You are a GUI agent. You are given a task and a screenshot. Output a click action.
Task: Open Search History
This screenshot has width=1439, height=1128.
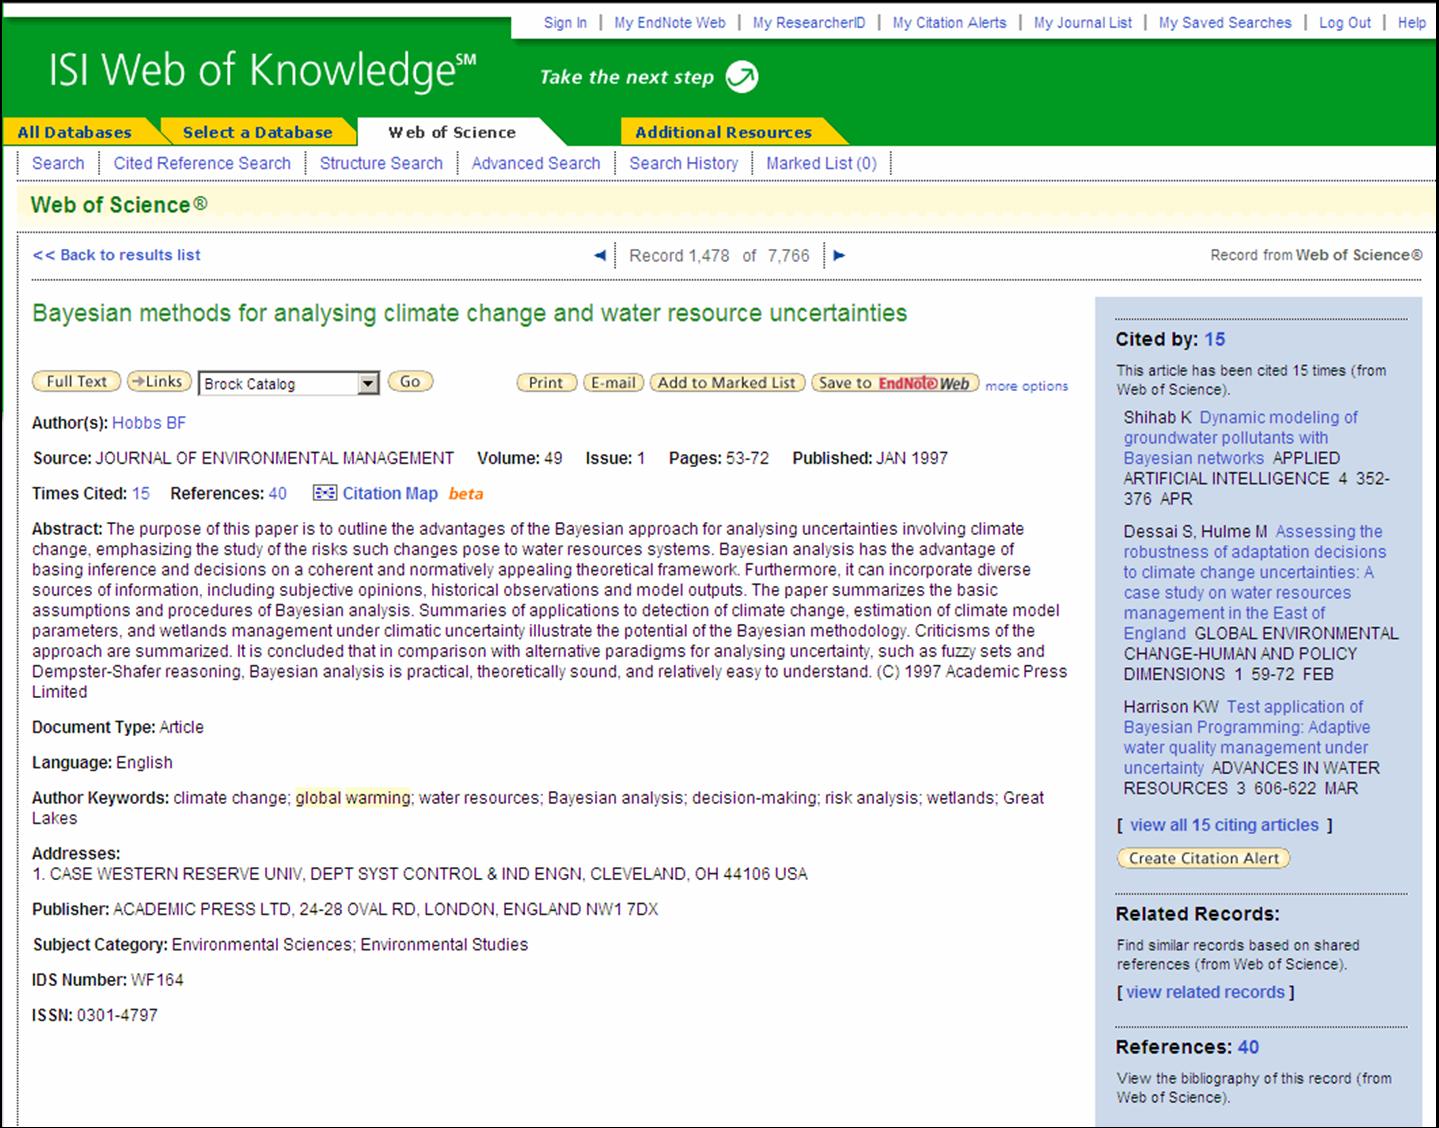[x=684, y=163]
